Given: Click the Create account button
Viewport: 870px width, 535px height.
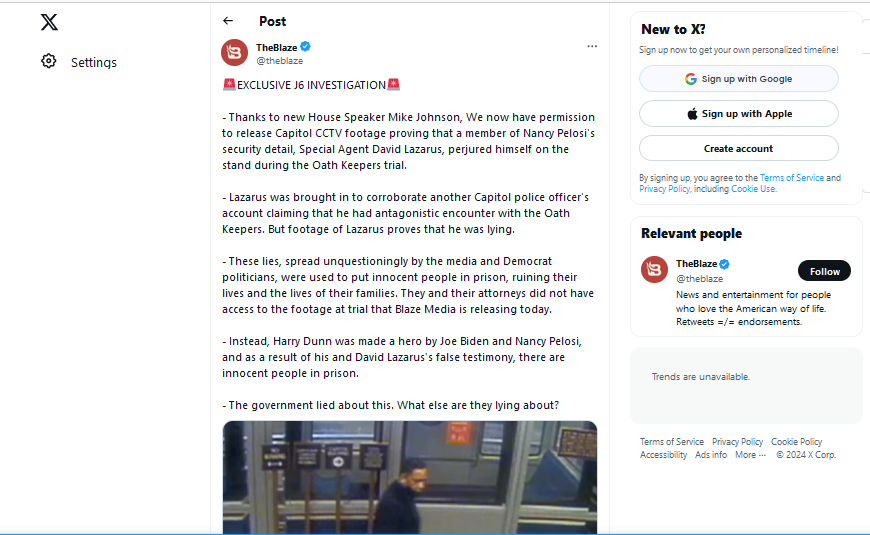Looking at the screenshot, I should 739,149.
